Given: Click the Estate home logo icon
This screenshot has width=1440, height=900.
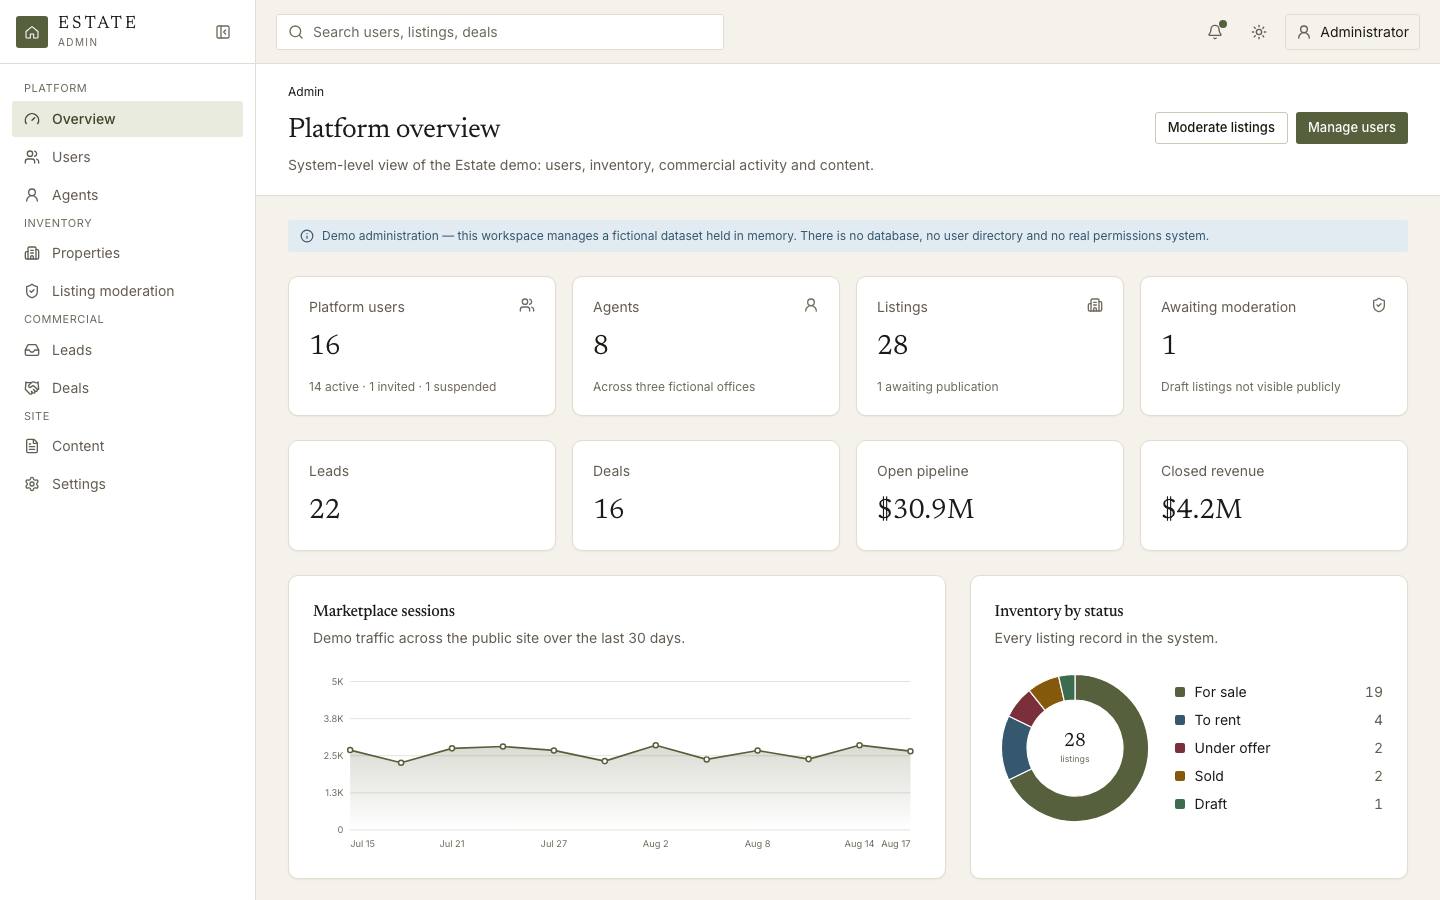Looking at the screenshot, I should [32, 32].
